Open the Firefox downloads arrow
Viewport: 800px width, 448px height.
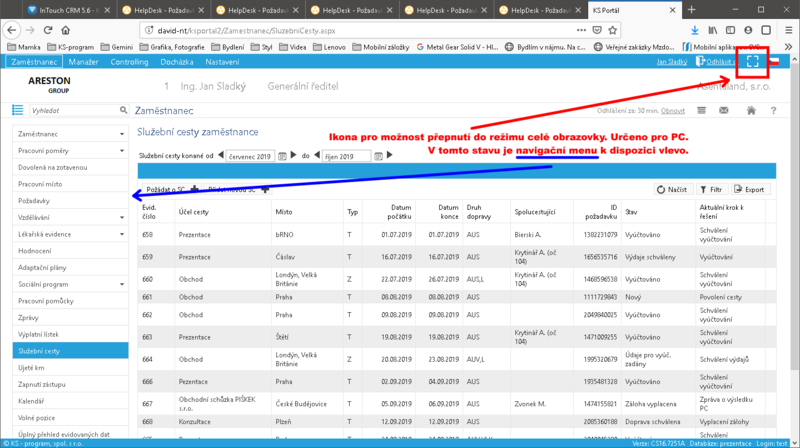point(694,30)
